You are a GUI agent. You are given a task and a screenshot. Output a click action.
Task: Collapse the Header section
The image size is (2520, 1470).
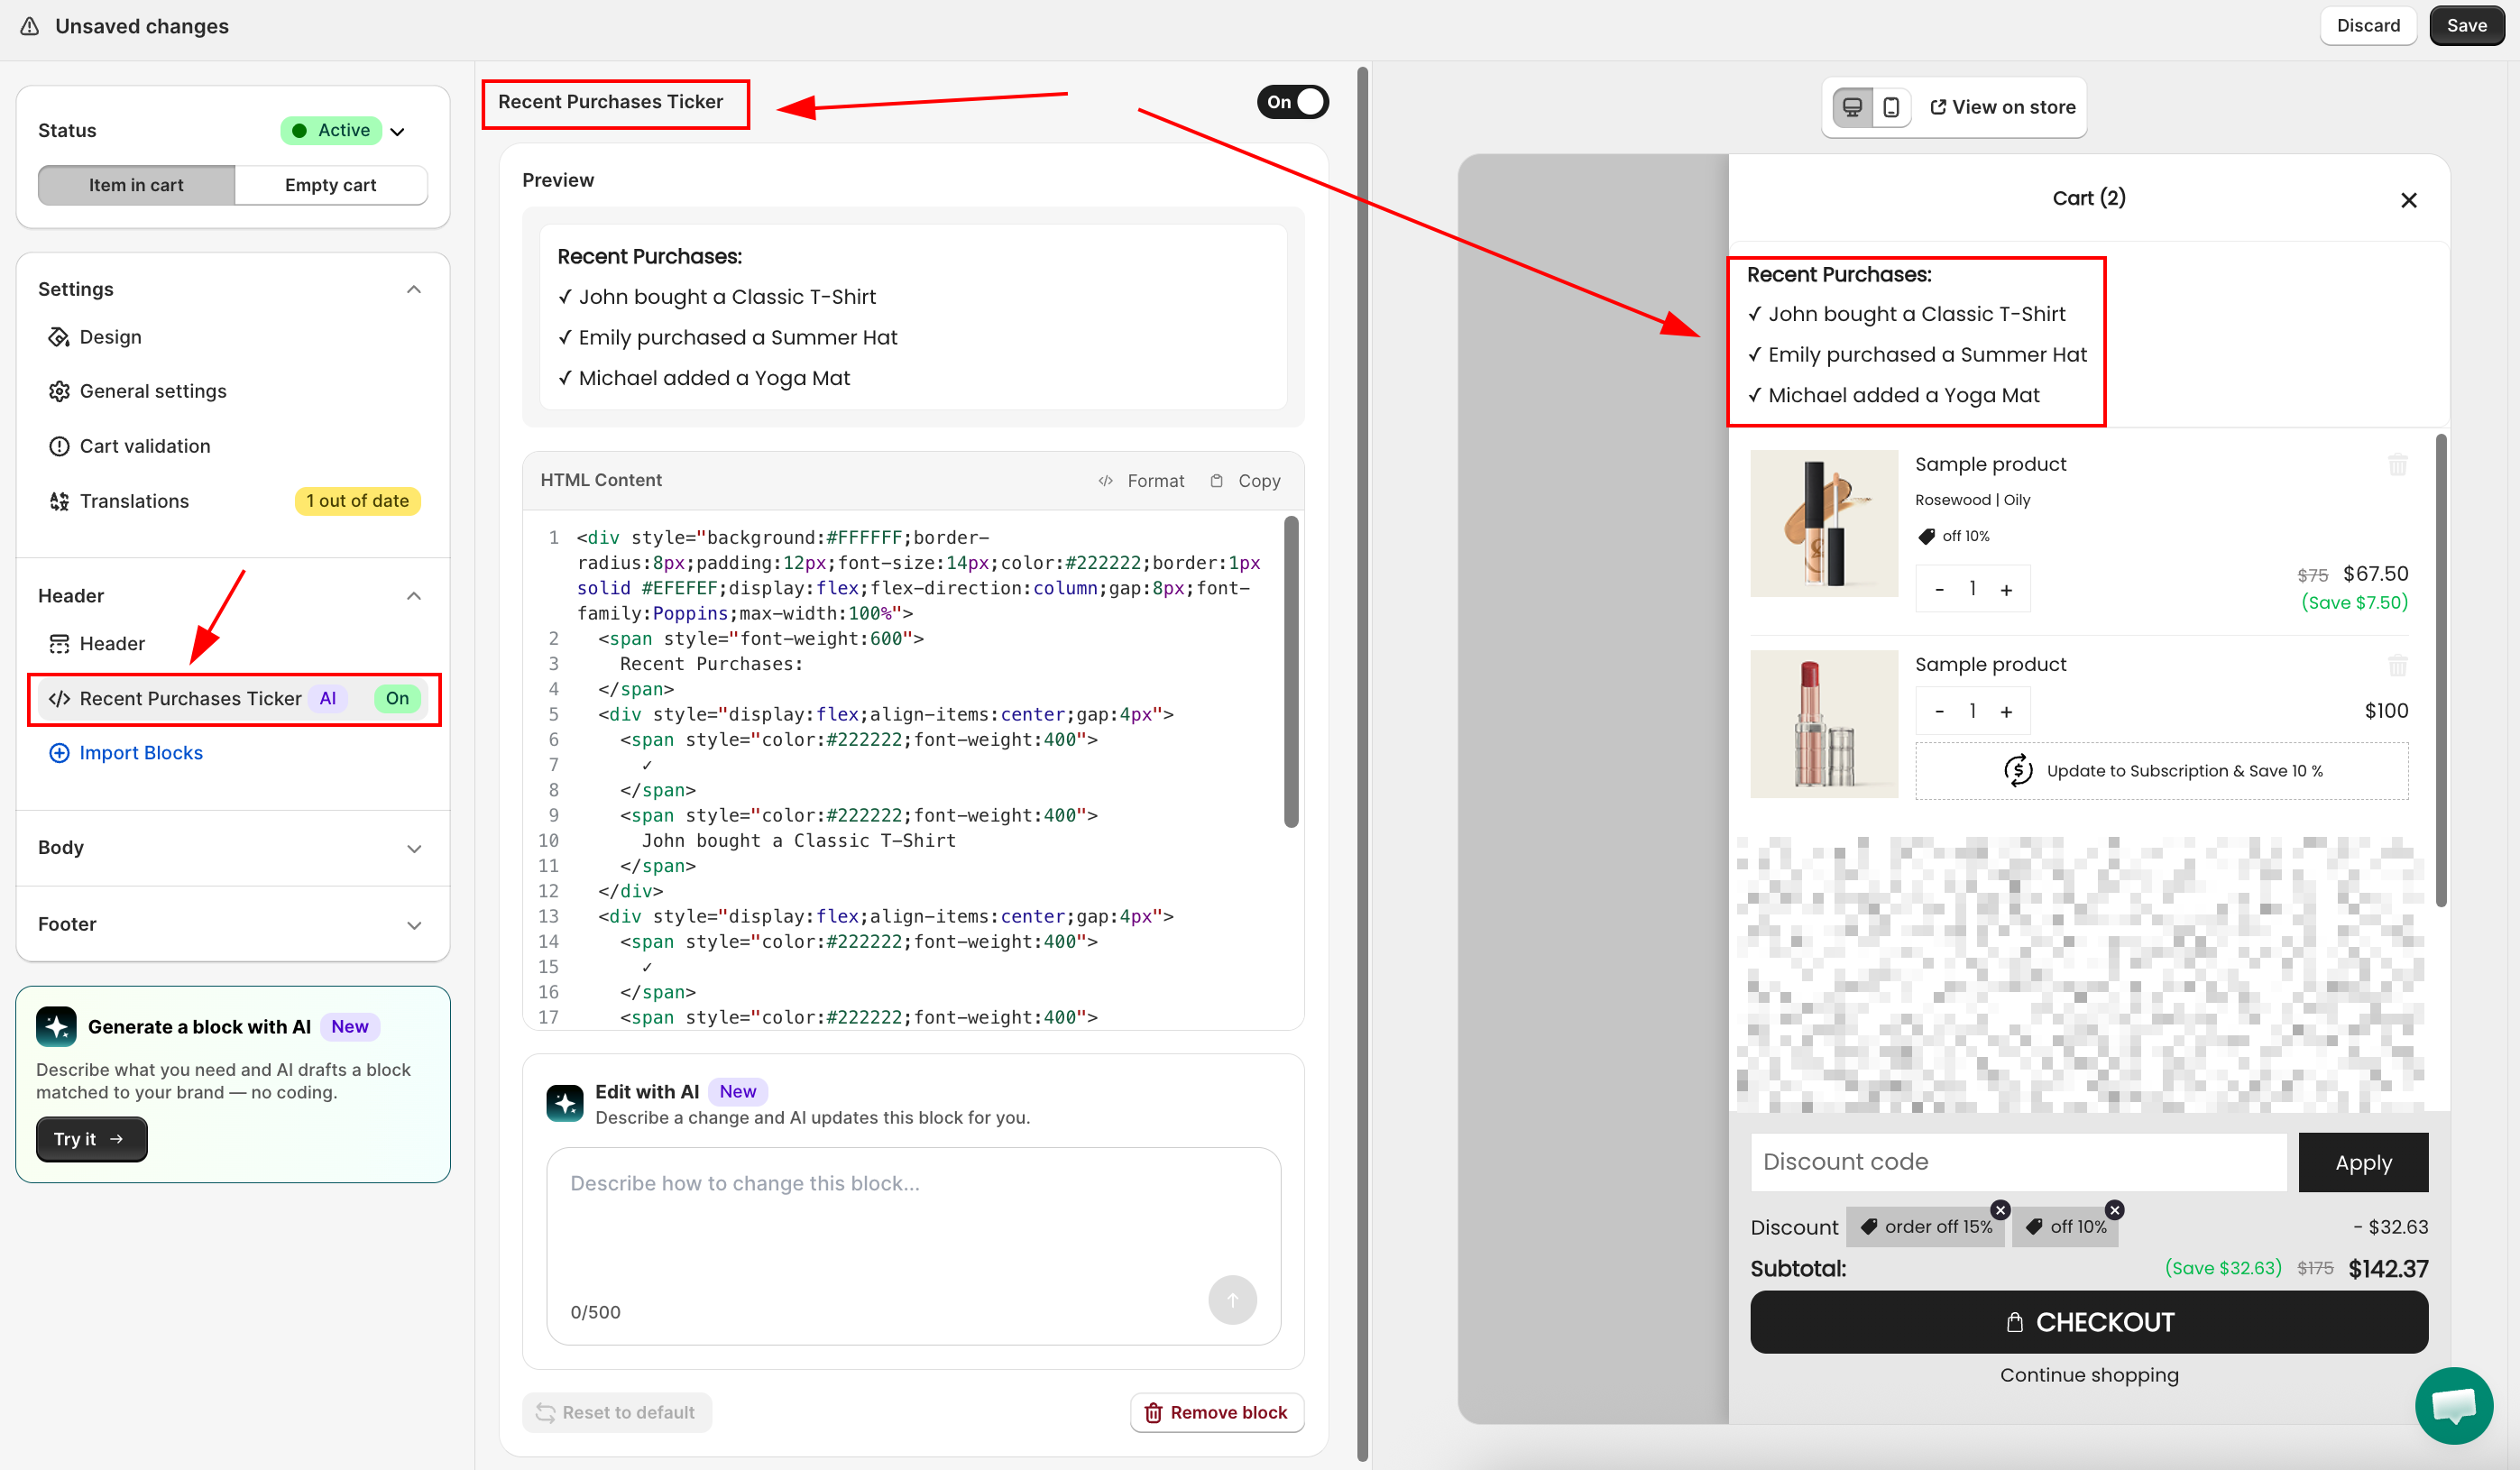(413, 596)
